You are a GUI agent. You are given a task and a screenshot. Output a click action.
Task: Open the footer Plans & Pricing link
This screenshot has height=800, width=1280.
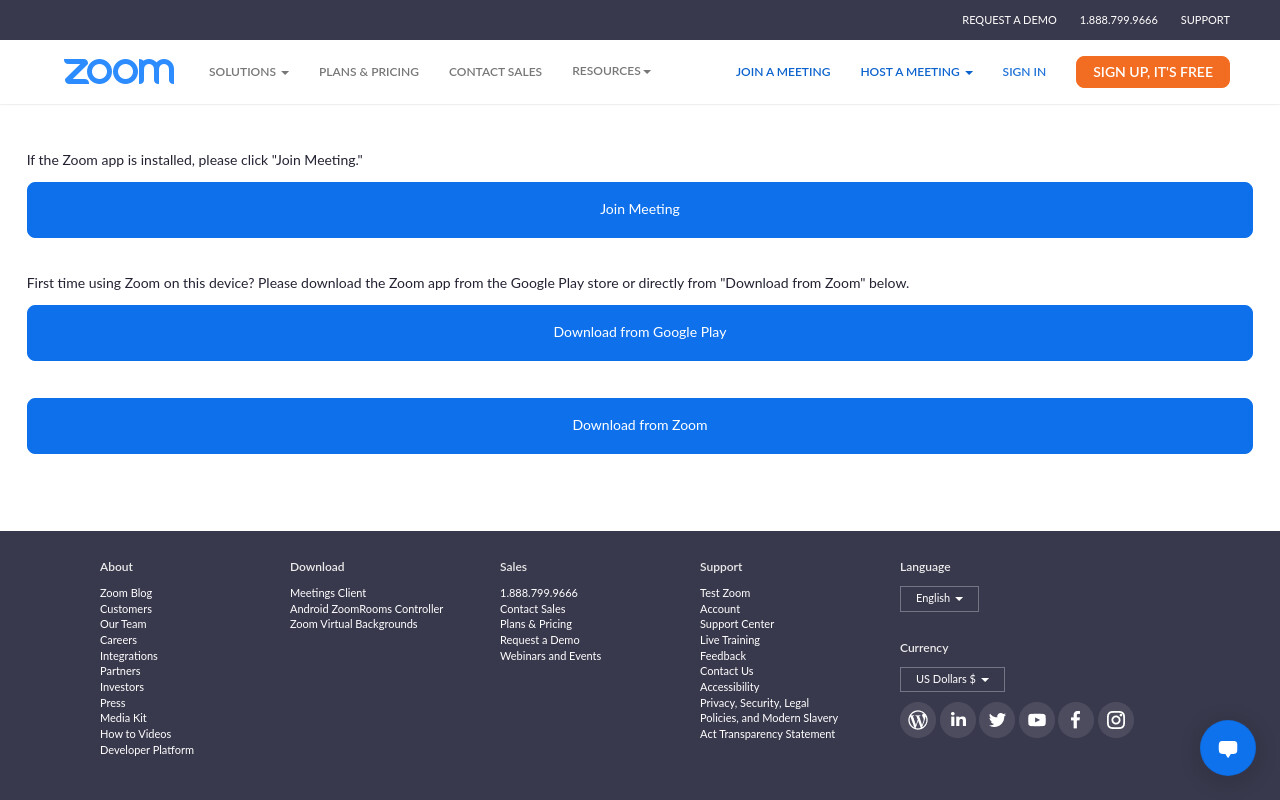(536, 624)
